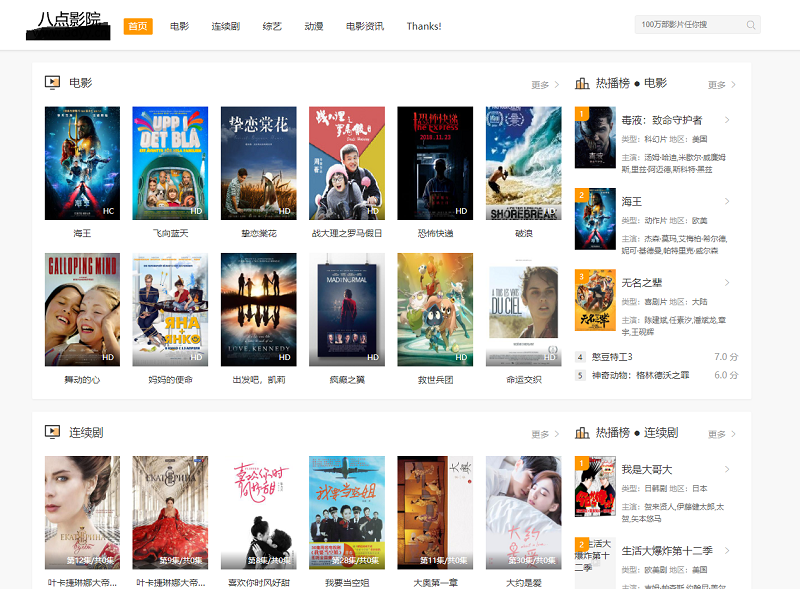800x589 pixels.
Task: Click arrow next to 毒液：致命守护者
Action: click(727, 120)
